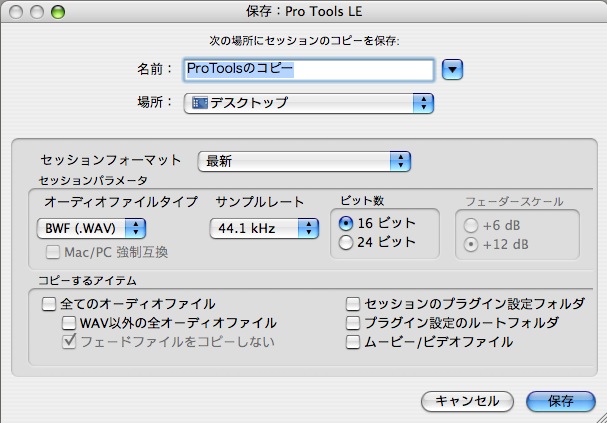
Task: Click the window title 保存 : Pro Tools LE
Action: tap(303, 12)
